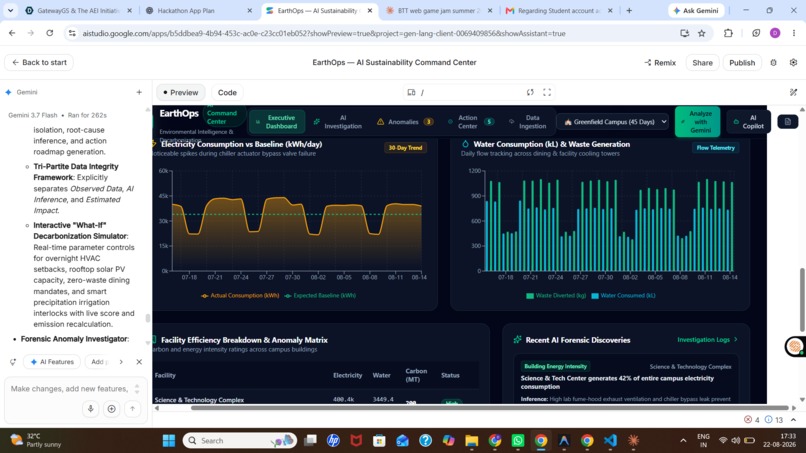The height and width of the screenshot is (453, 806).
Task: Click the send arrow button
Action: pyautogui.click(x=132, y=409)
